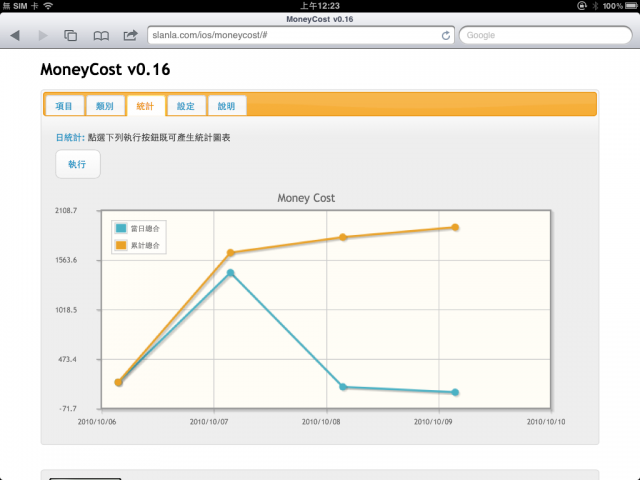Click the 1563.6 y-axis label
Viewport: 640px width, 480px height.
[x=66, y=260]
